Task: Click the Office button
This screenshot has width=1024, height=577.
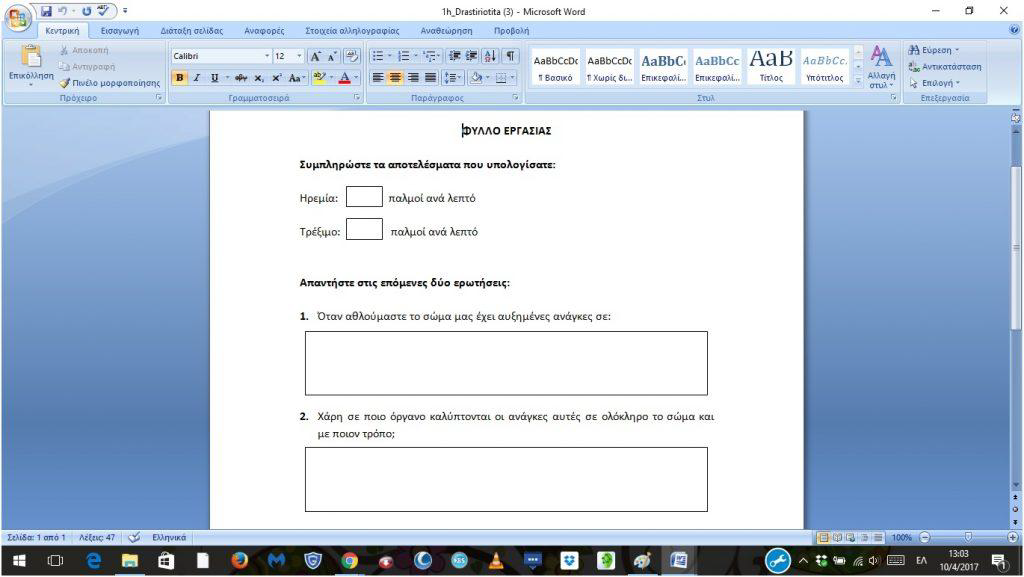Action: click(x=17, y=15)
